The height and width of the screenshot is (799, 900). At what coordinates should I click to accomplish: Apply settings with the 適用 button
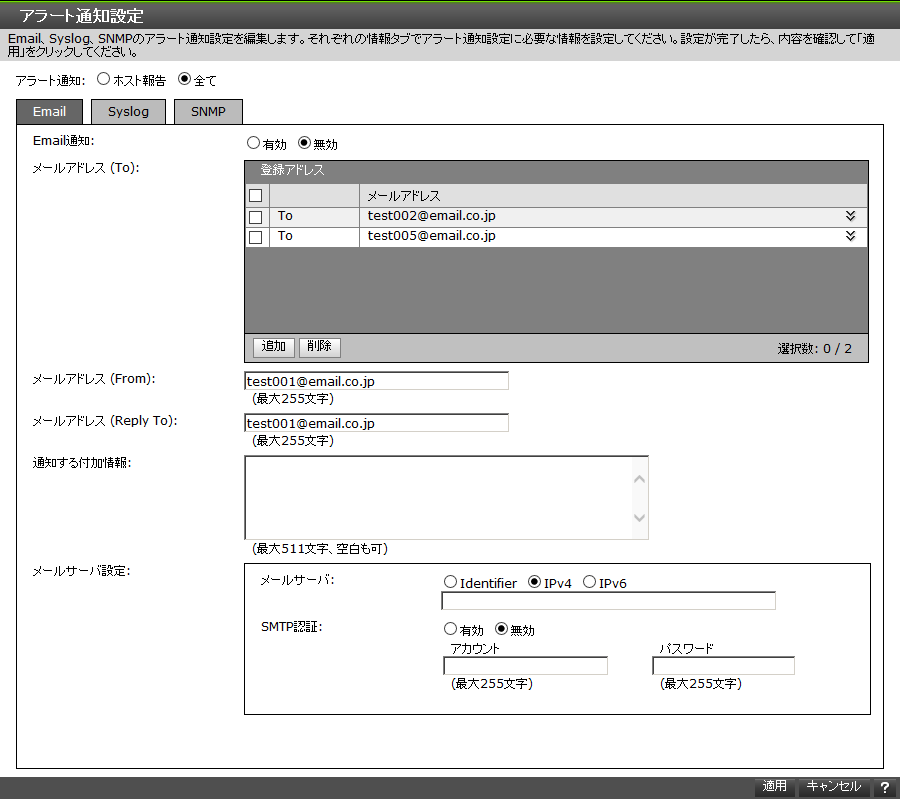(774, 787)
